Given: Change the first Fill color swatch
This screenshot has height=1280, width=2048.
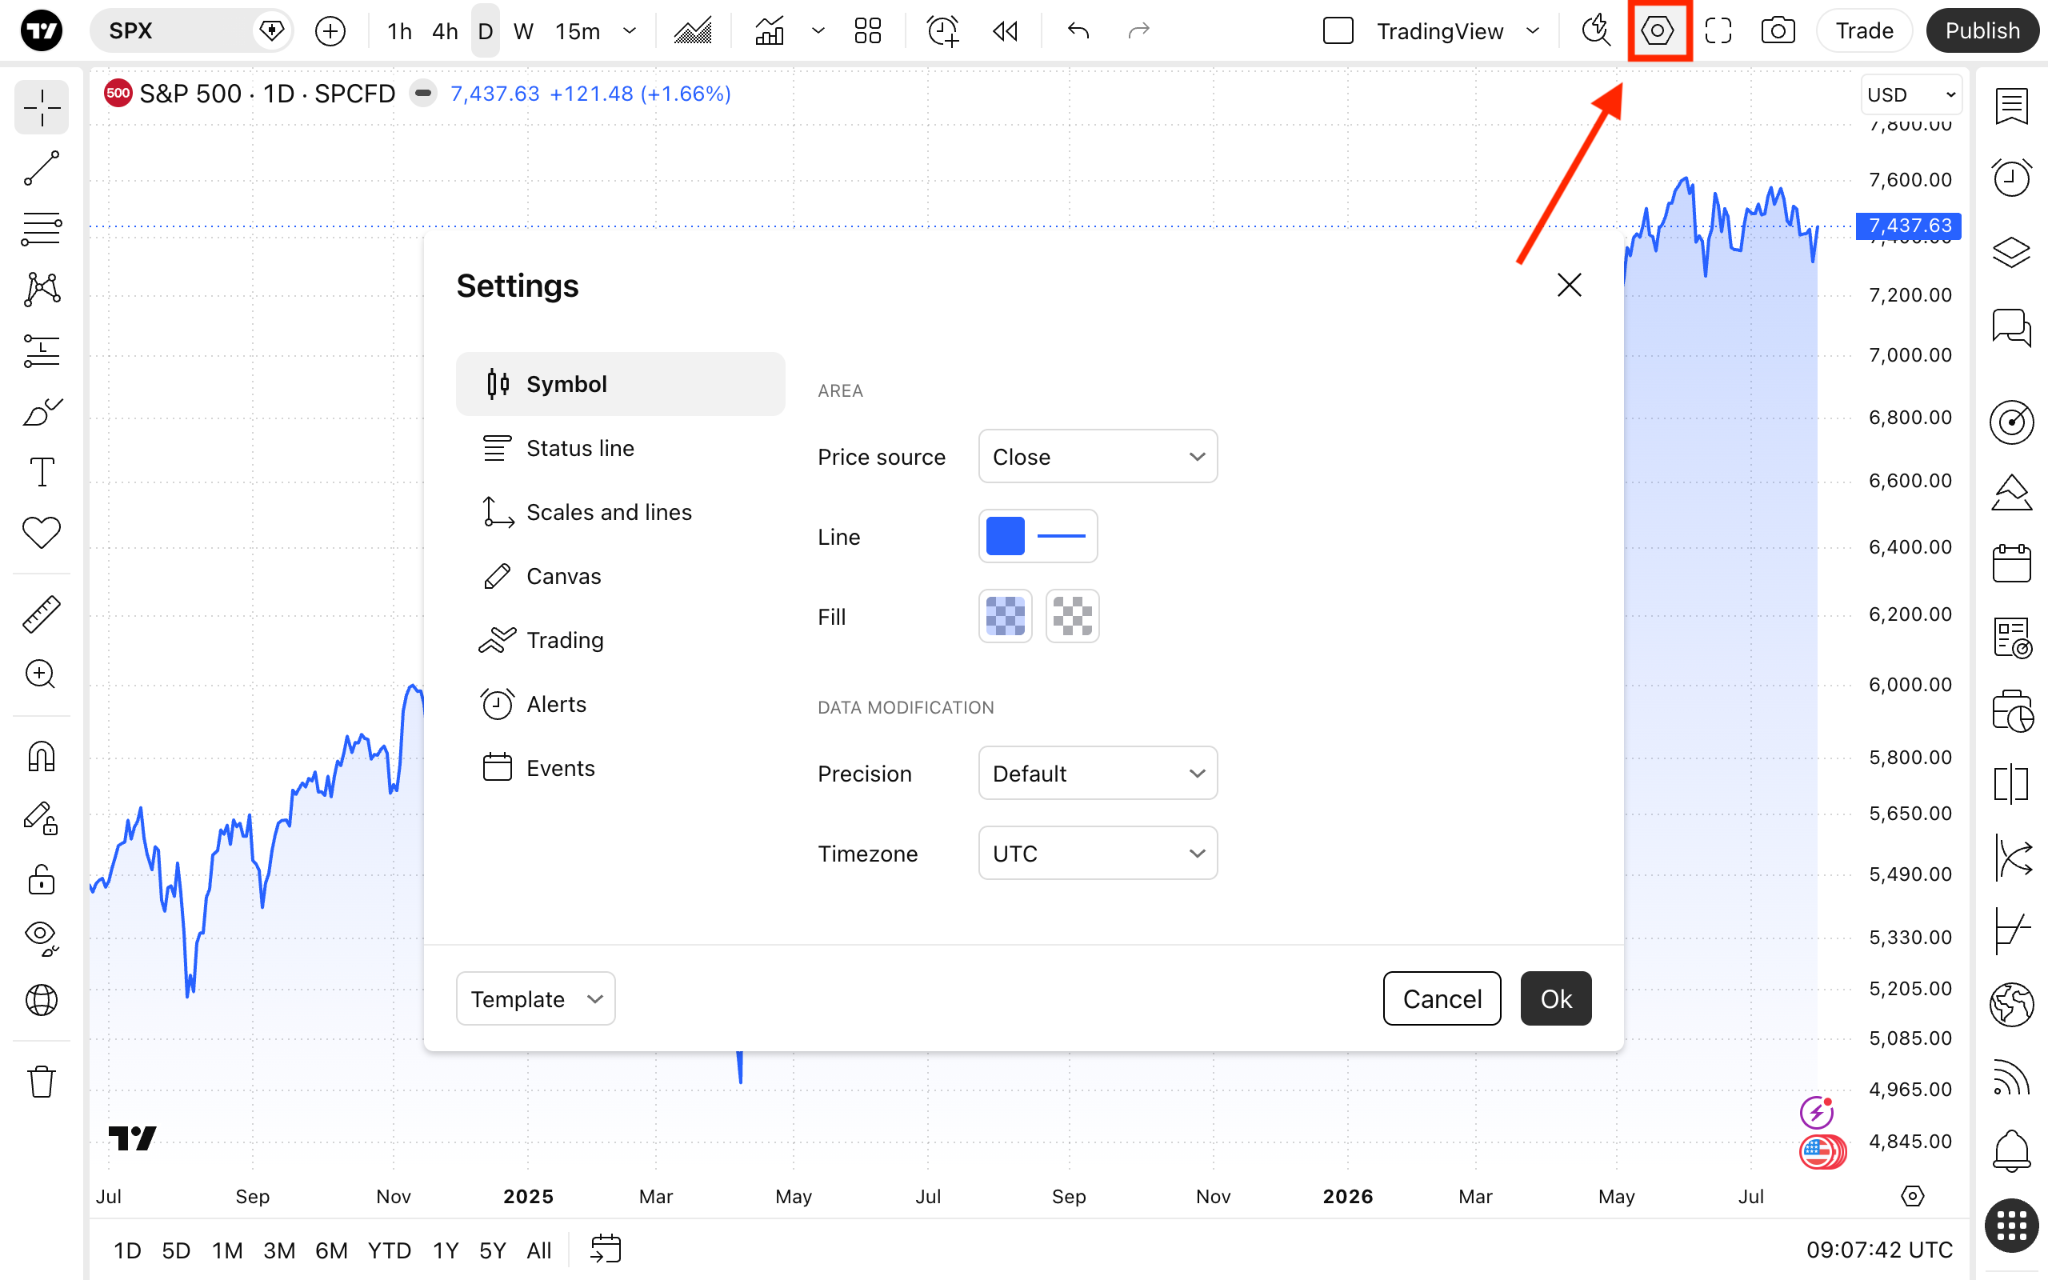Looking at the screenshot, I should click(1005, 616).
